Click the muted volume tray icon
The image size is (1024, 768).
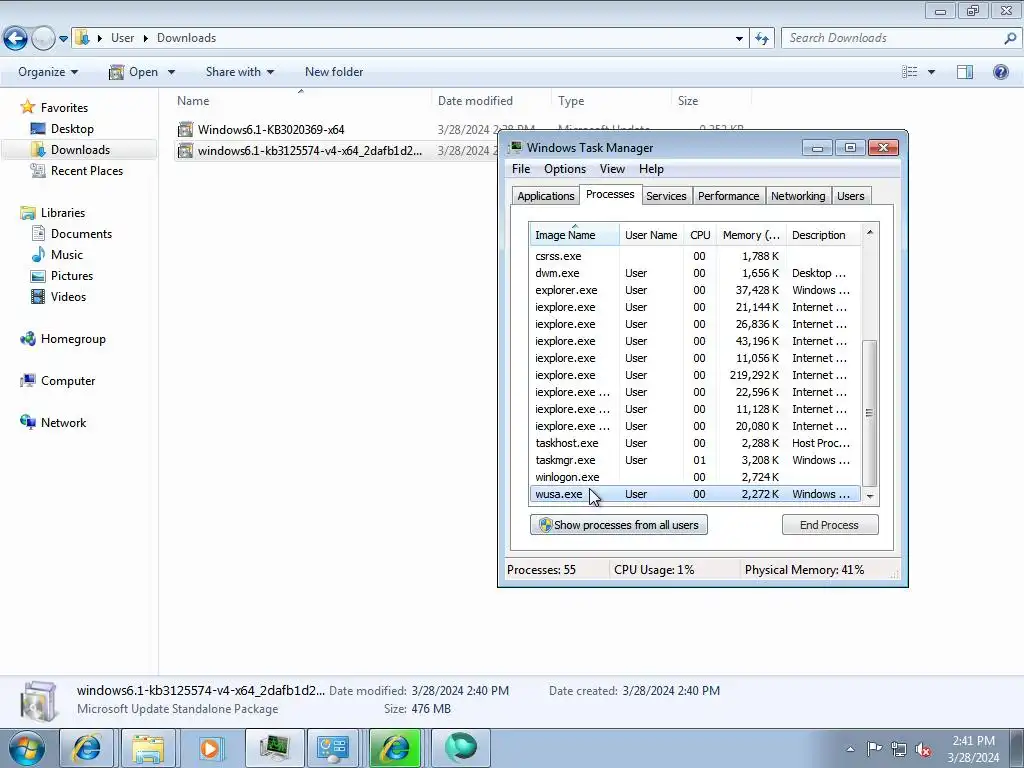point(923,749)
